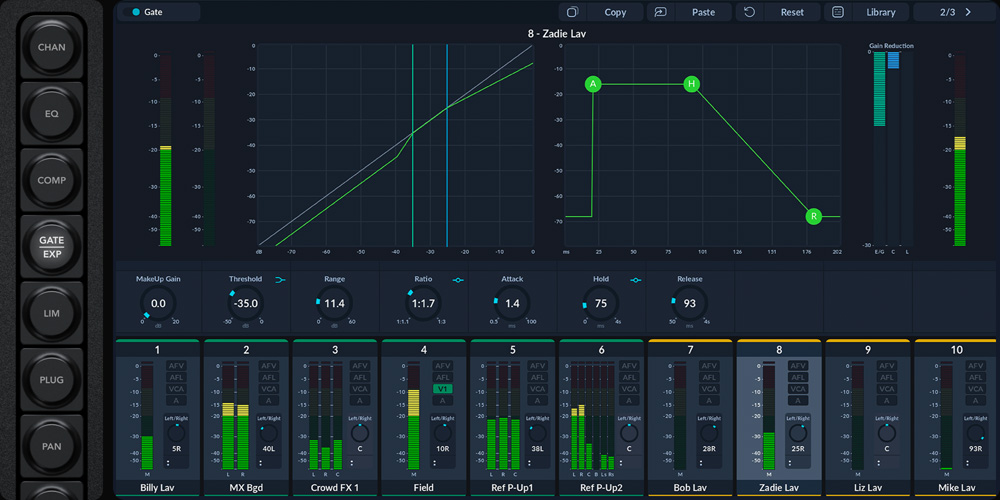Open the LIM limiter button

tap(52, 313)
